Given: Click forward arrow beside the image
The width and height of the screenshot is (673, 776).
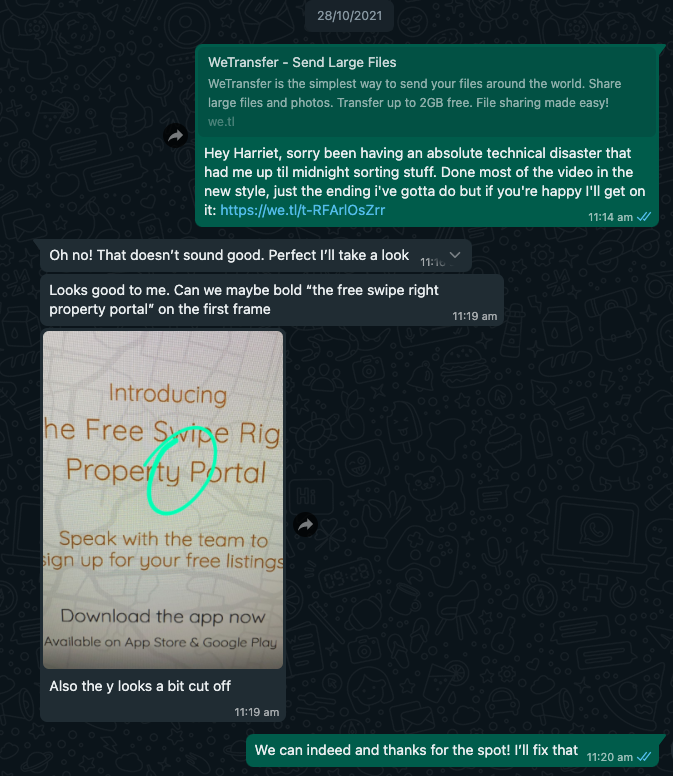Looking at the screenshot, I should (306, 525).
